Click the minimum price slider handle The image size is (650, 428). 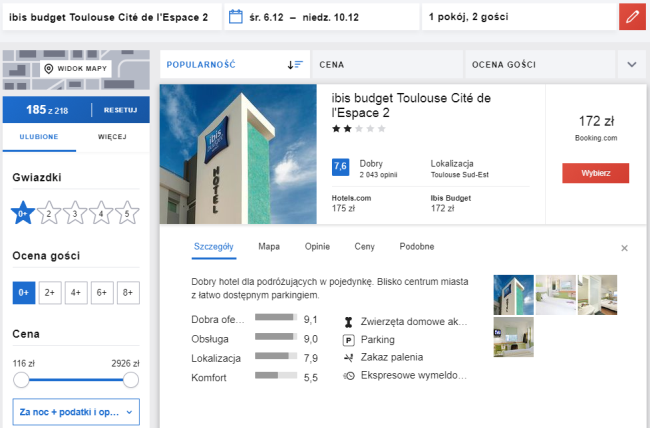pos(21,380)
